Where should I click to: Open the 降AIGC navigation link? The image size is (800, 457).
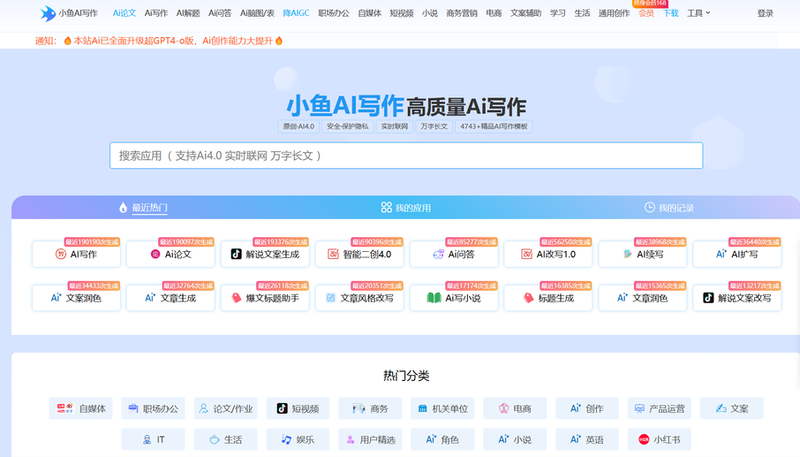[296, 13]
